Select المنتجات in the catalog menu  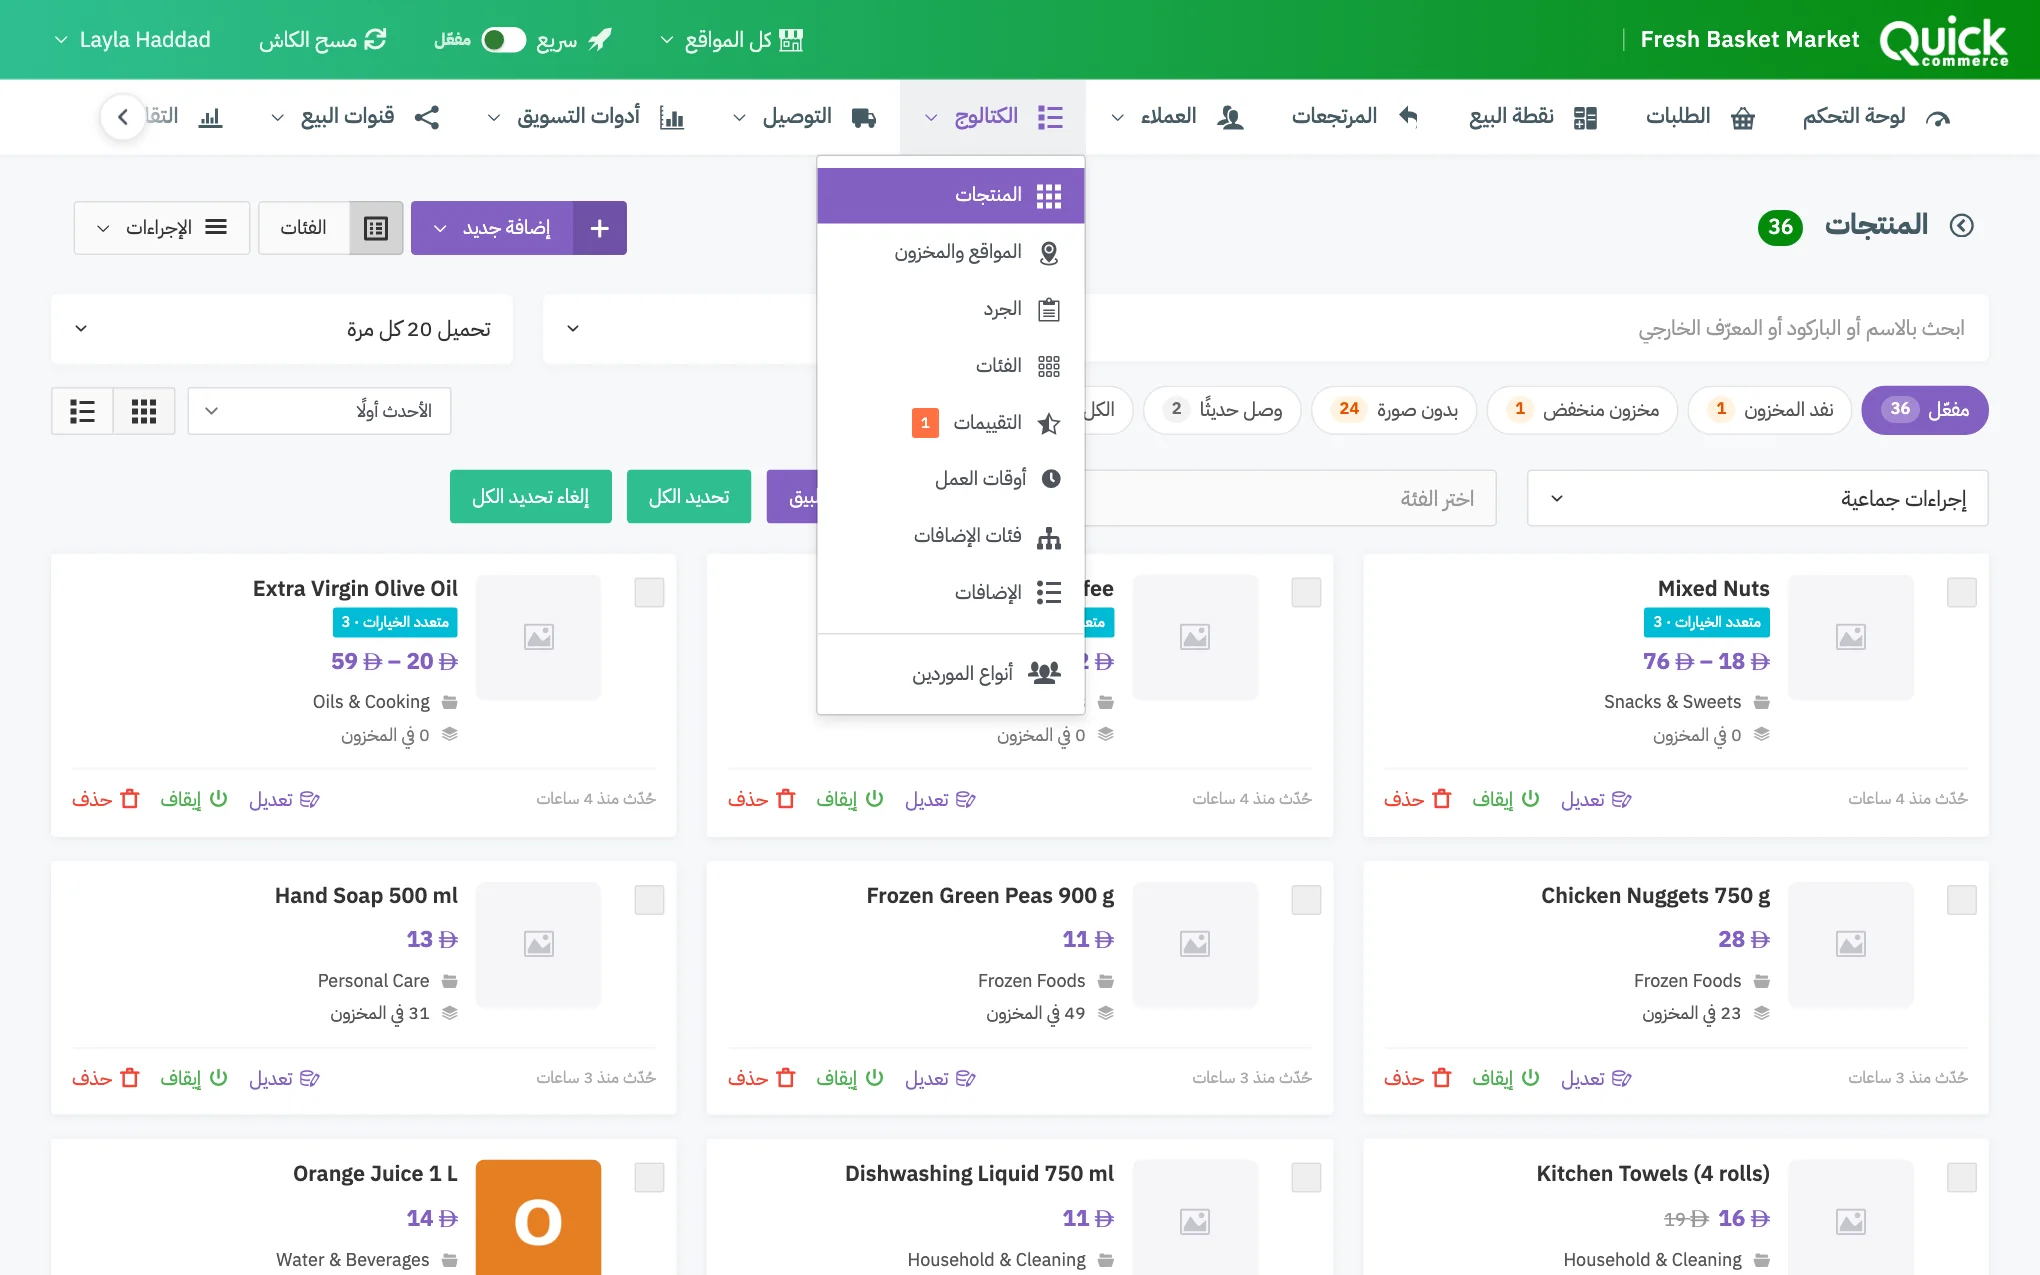point(951,195)
